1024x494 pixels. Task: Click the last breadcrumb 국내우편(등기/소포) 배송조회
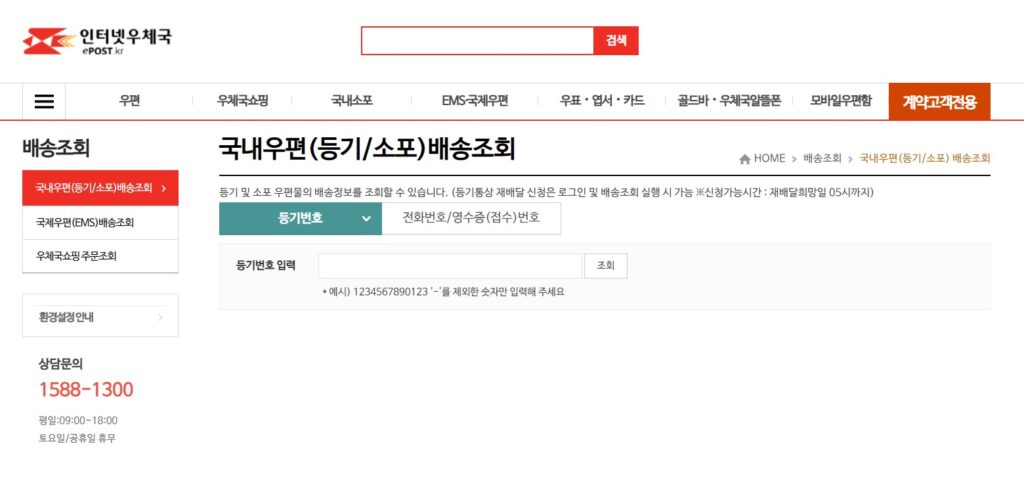coord(925,158)
